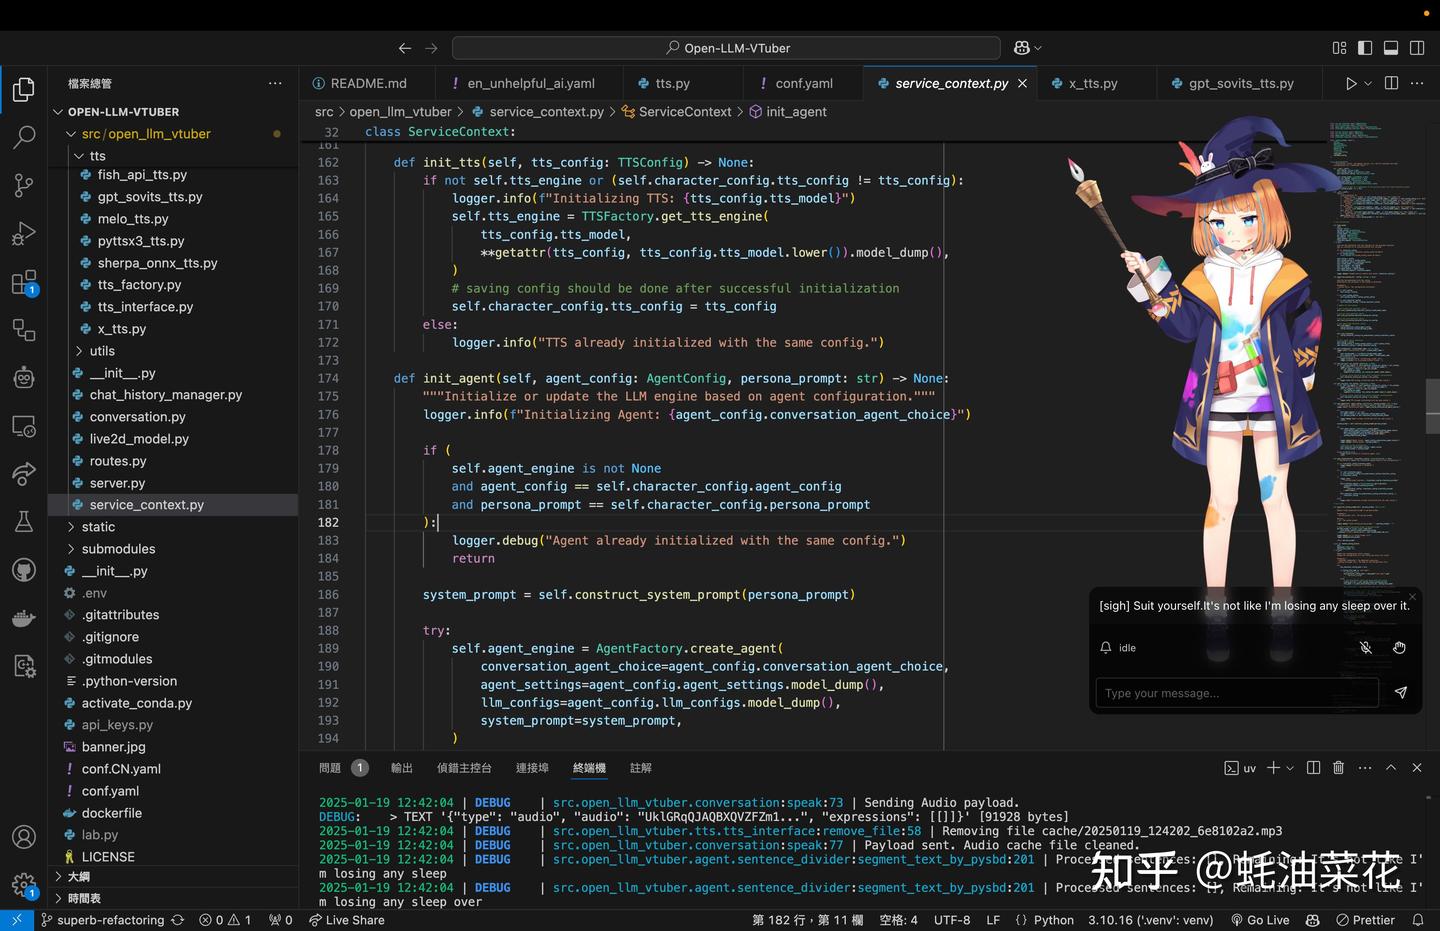Switch to the conf.yaml editor tab
The image size is (1440, 931).
[x=803, y=84]
